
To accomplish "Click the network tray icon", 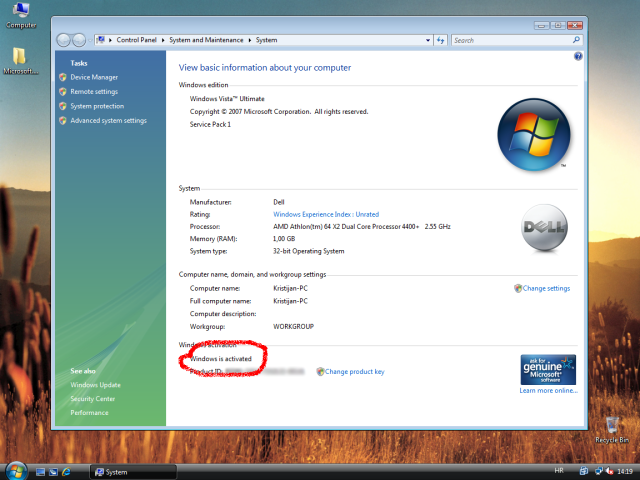I will (598, 471).
